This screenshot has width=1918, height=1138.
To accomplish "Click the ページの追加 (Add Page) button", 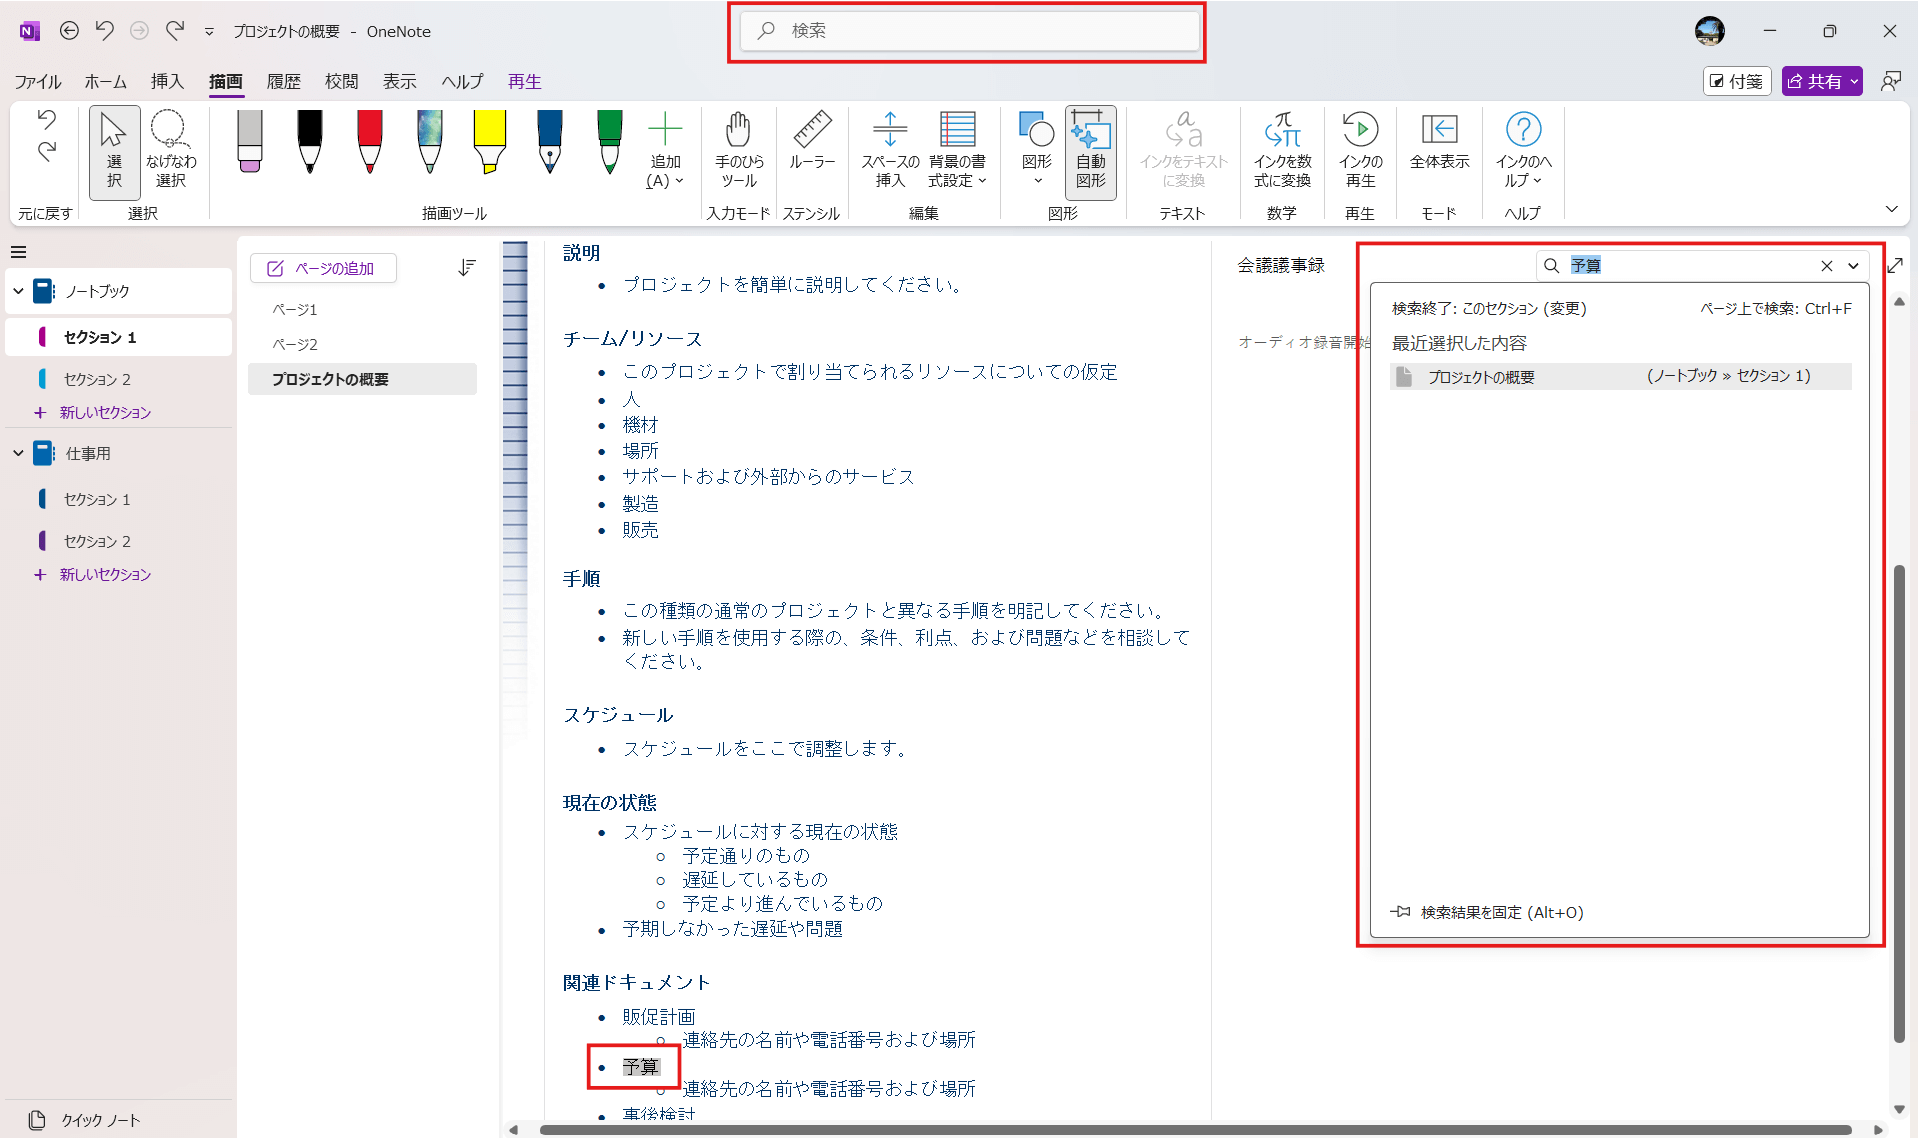I will tap(322, 268).
